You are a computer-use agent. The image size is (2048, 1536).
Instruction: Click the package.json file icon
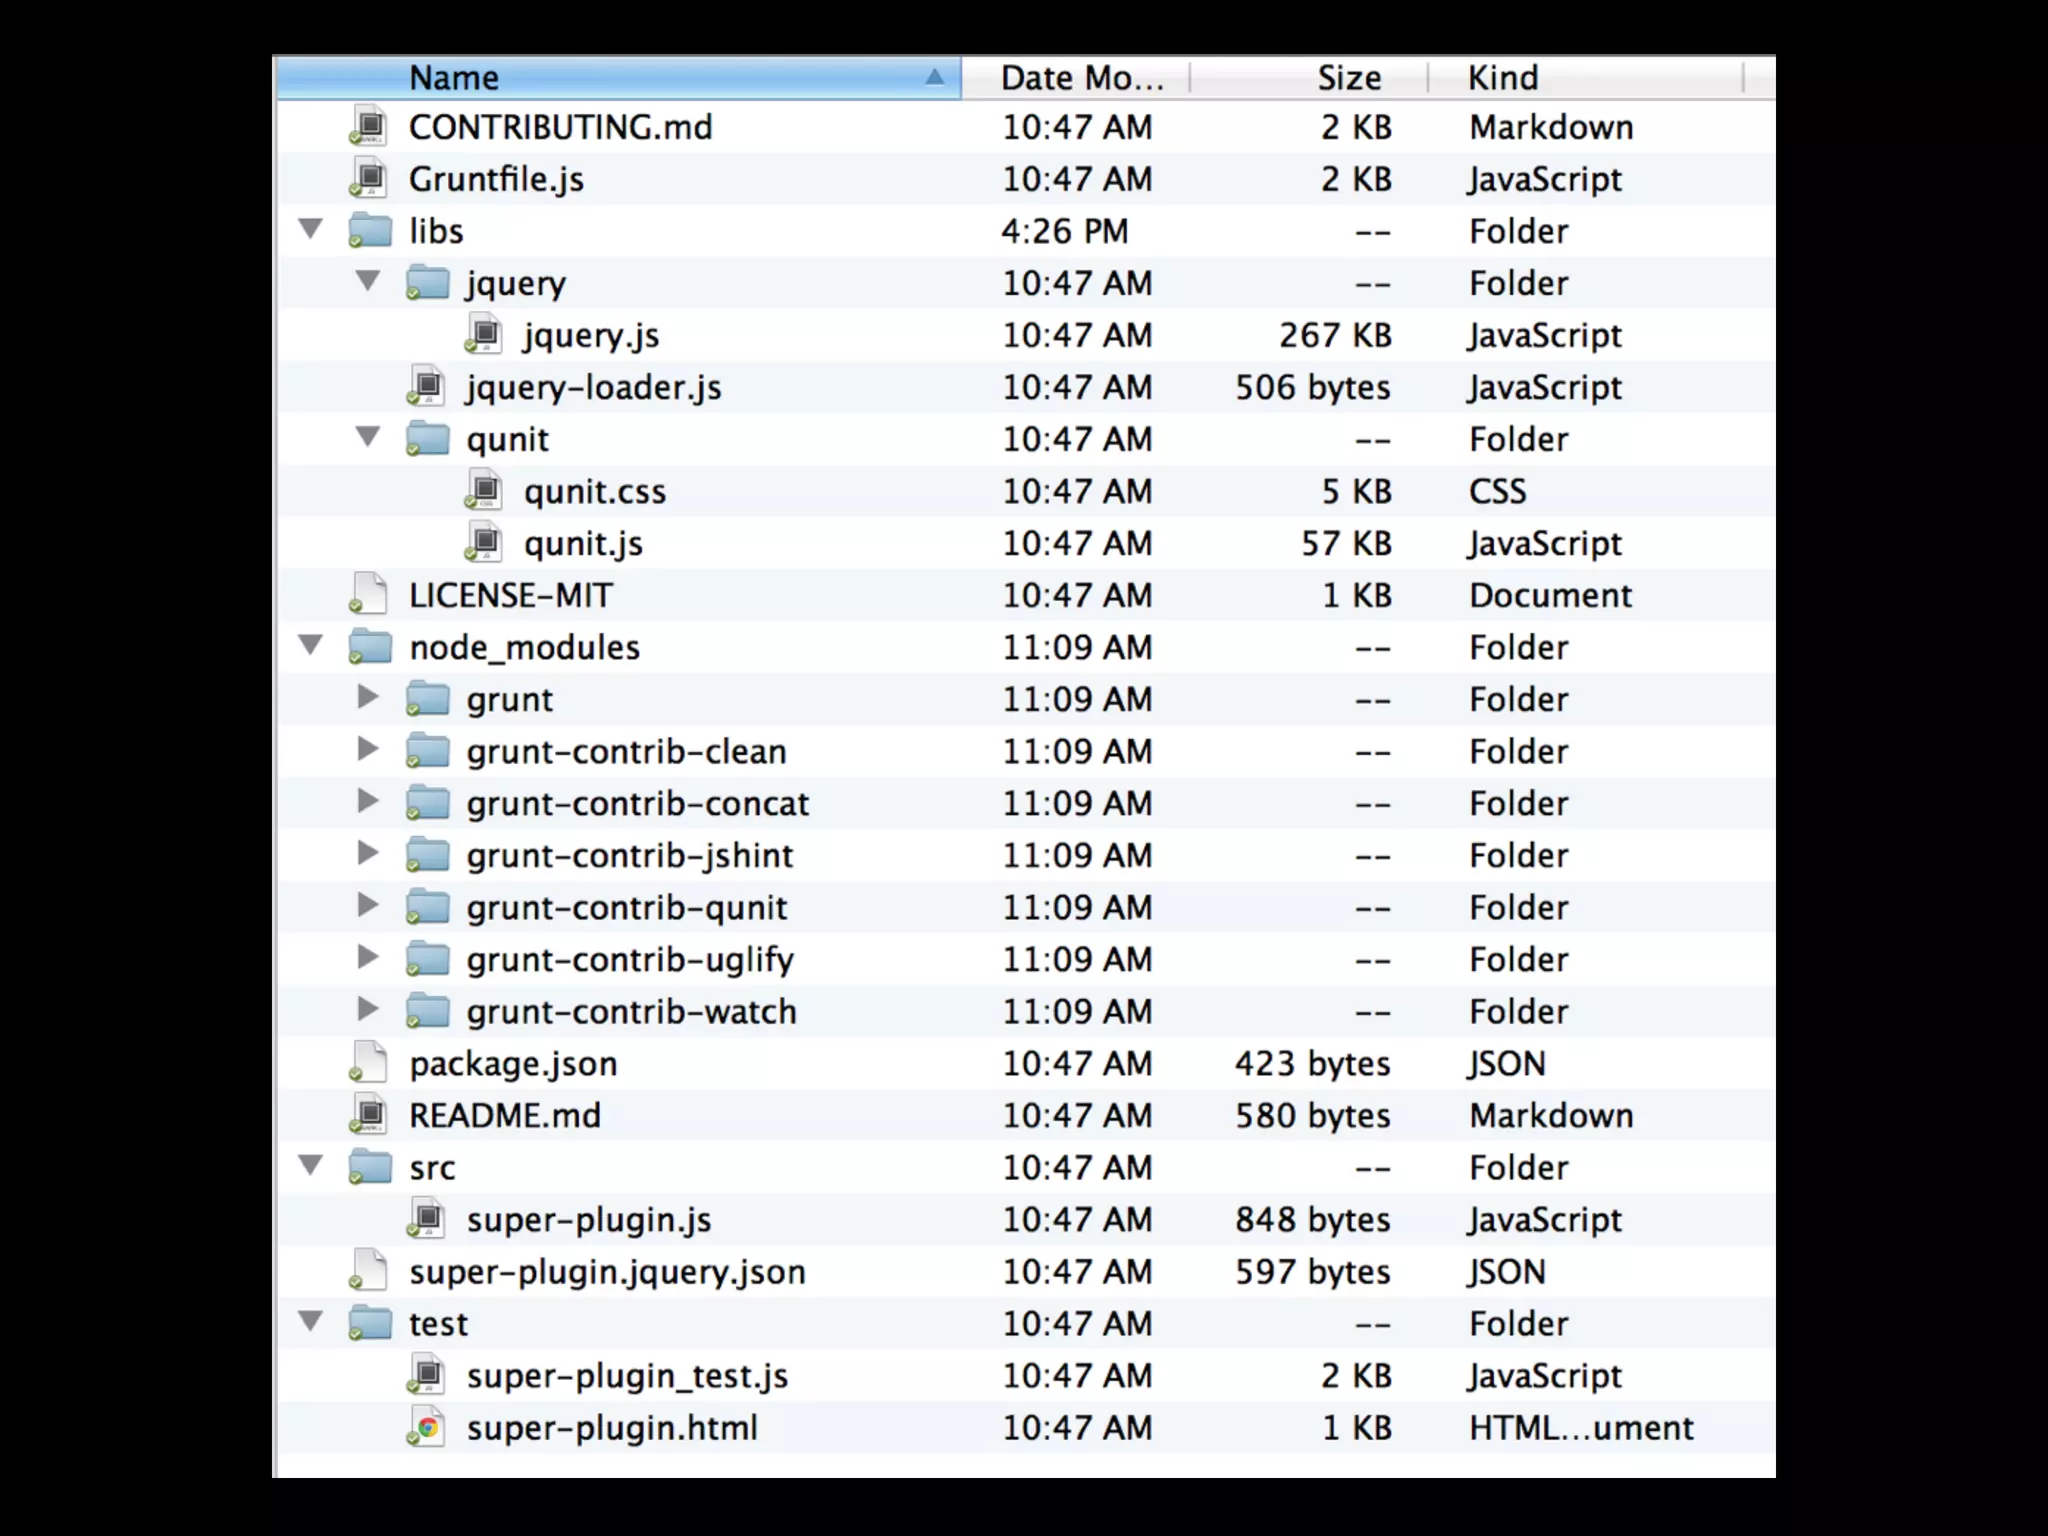[x=369, y=1063]
